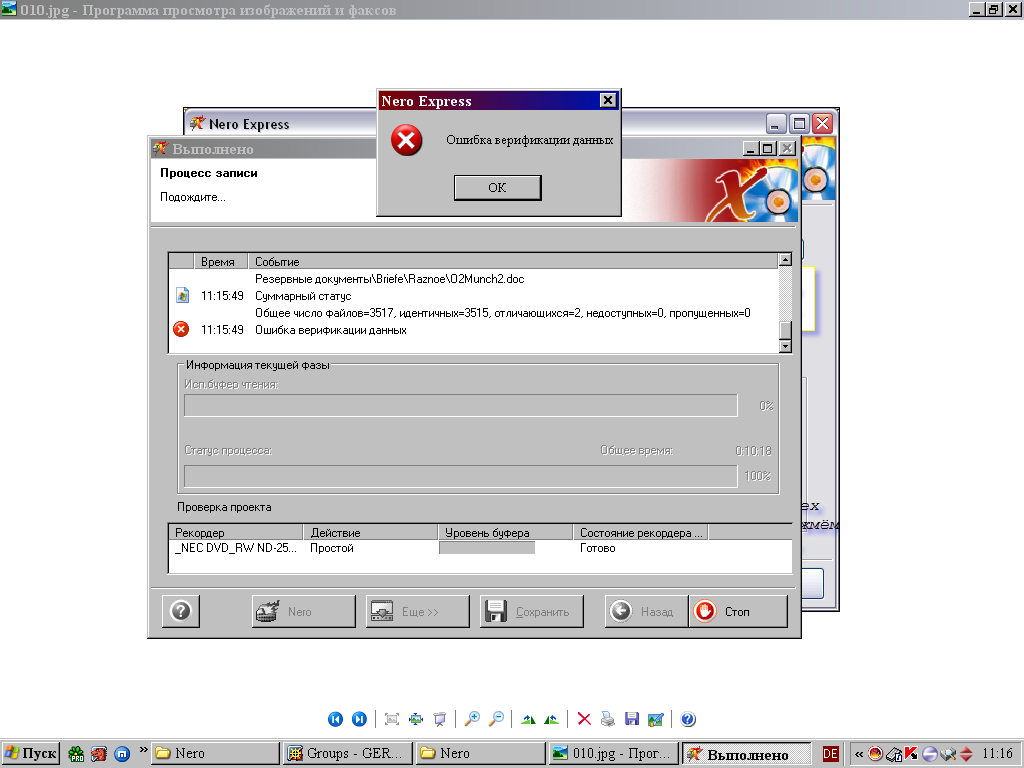This screenshot has height=768, width=1024.
Task: Click the Статус процесса progress bar
Action: [x=460, y=476]
